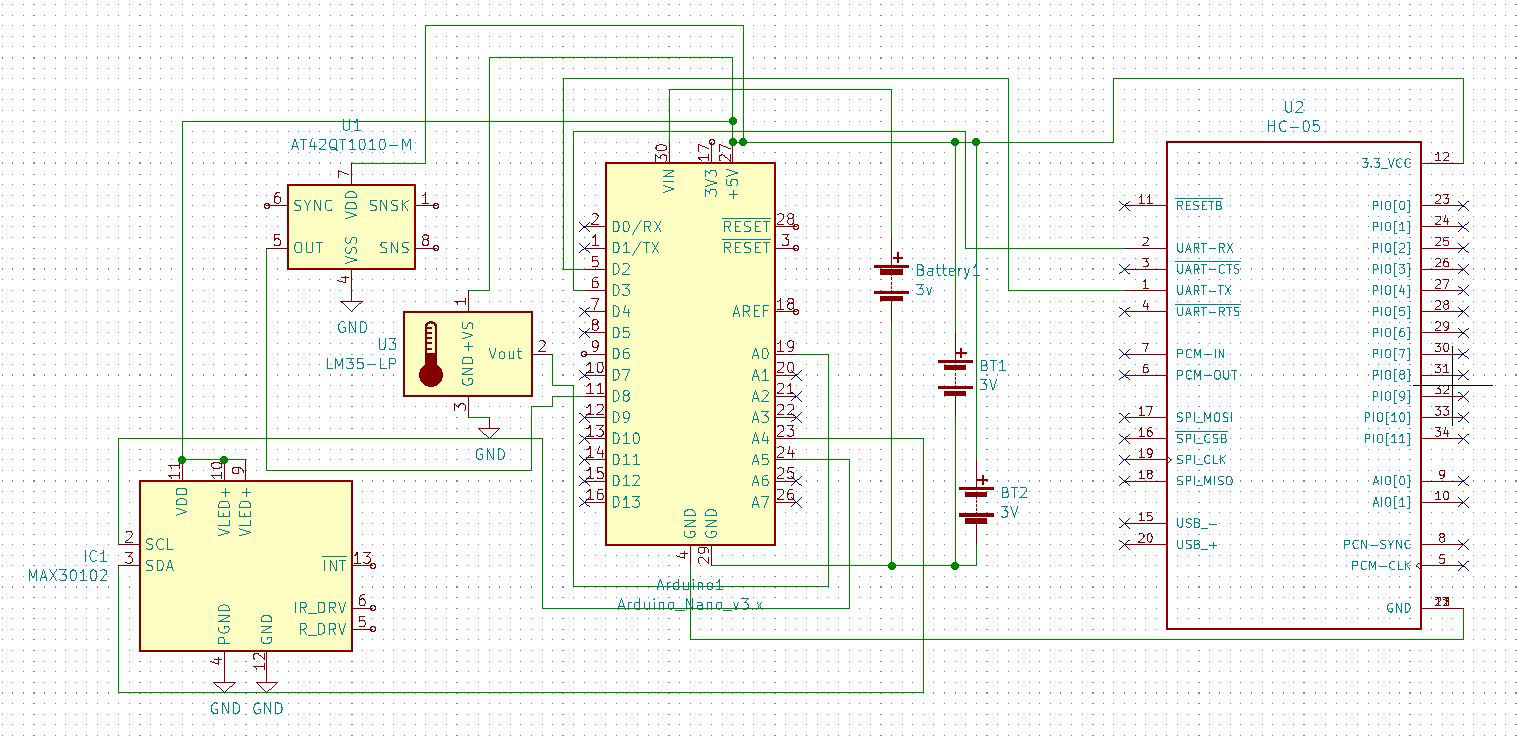The image size is (1517, 736).
Task: Click the OUT pin label on U1
Action: coord(308,247)
